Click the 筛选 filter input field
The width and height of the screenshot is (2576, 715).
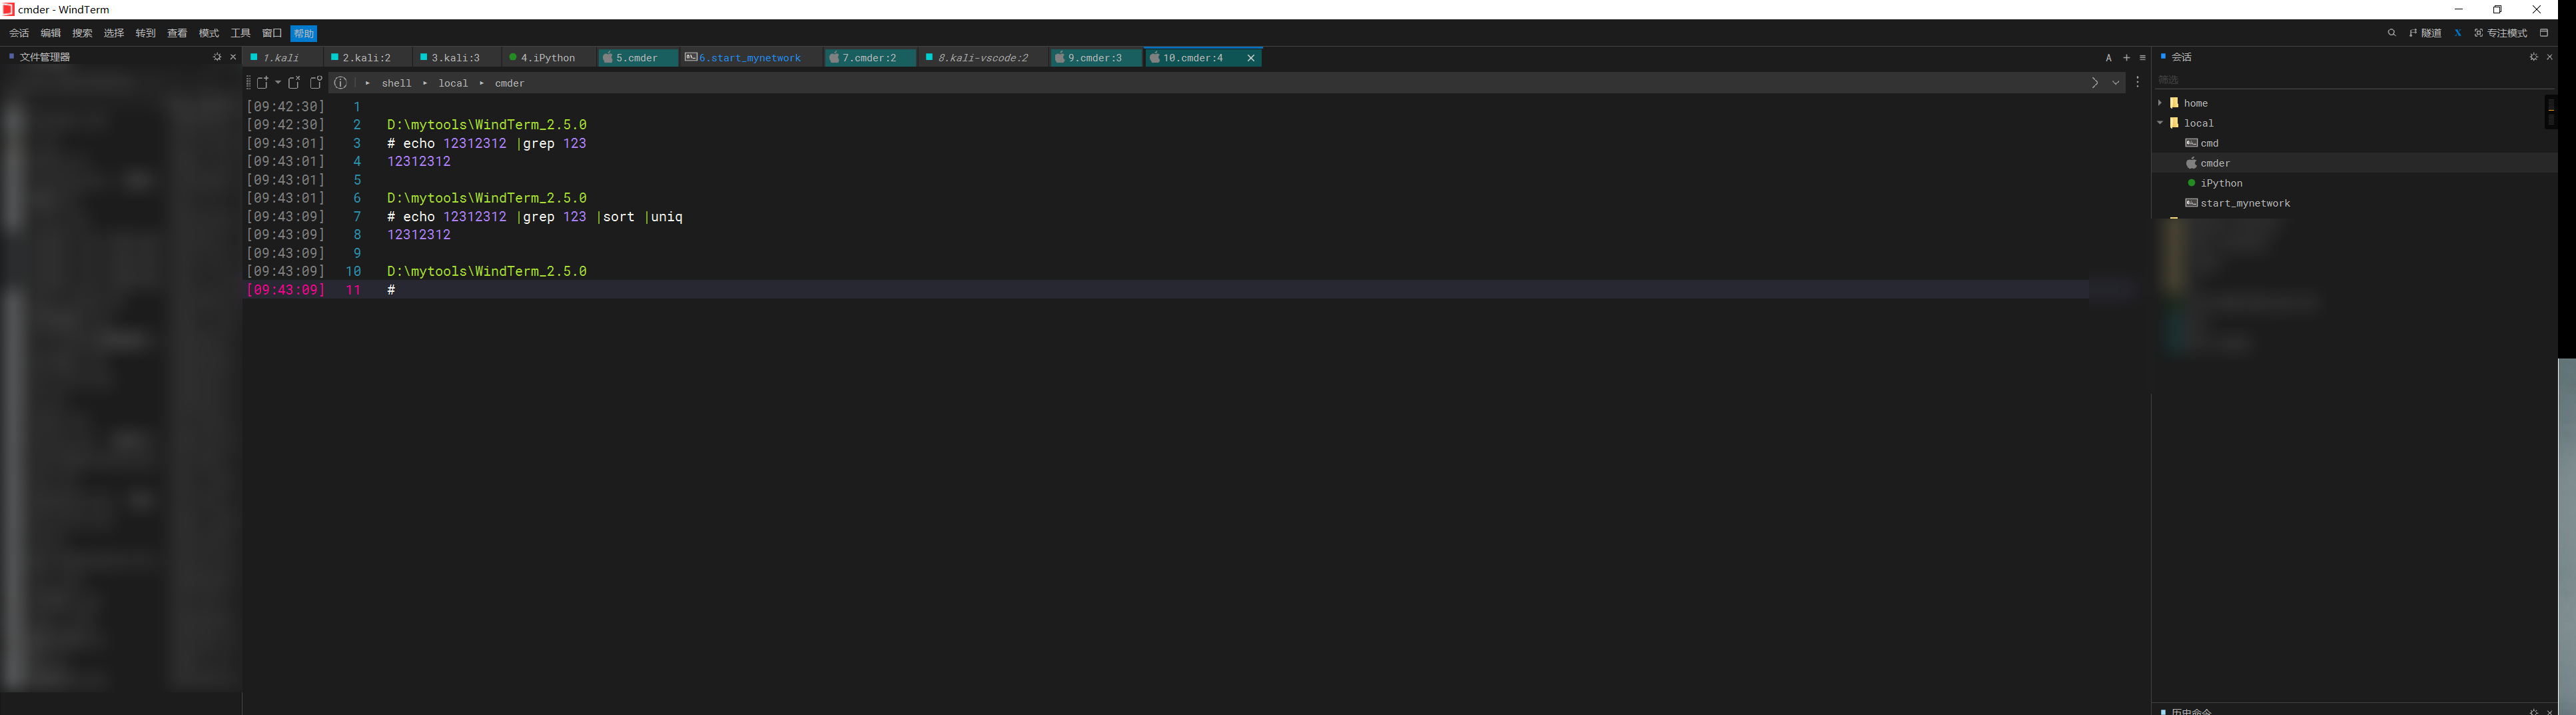(2340, 80)
